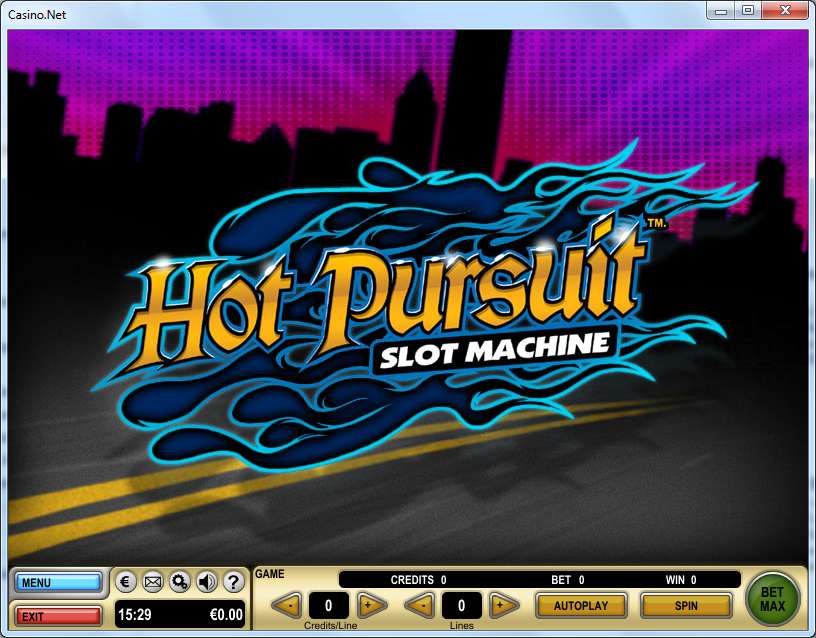Close the Casino.Net window
Screen dimensions: 816x638
pyautogui.click(x=786, y=10)
